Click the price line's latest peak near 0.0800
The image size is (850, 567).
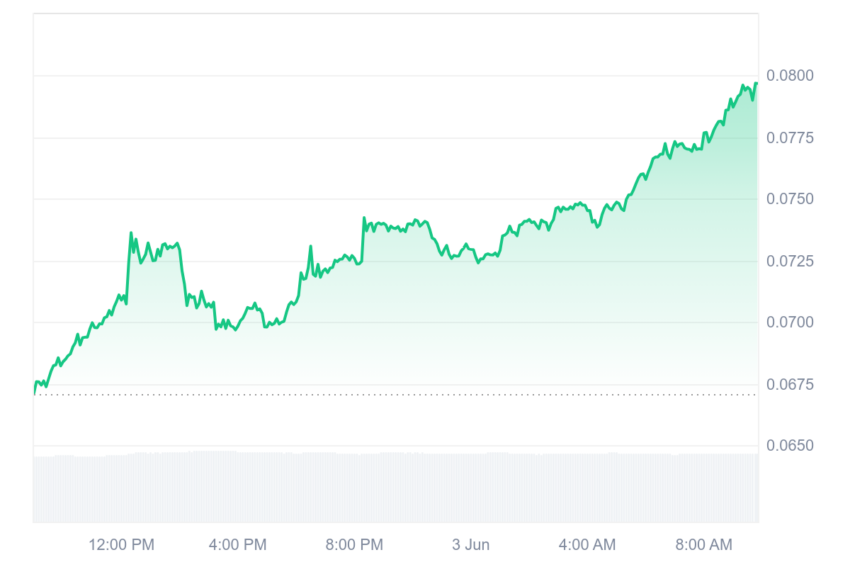[x=756, y=83]
